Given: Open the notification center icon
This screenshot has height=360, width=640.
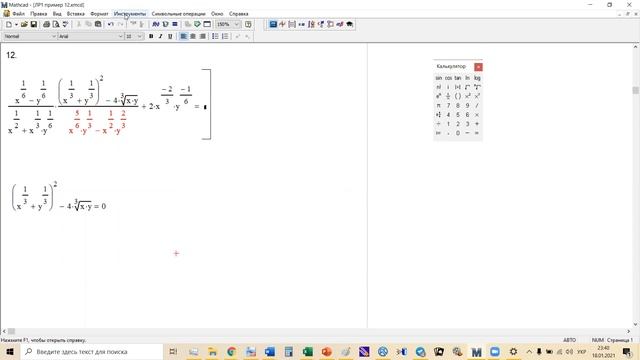Looking at the screenshot, I should tap(627, 352).
